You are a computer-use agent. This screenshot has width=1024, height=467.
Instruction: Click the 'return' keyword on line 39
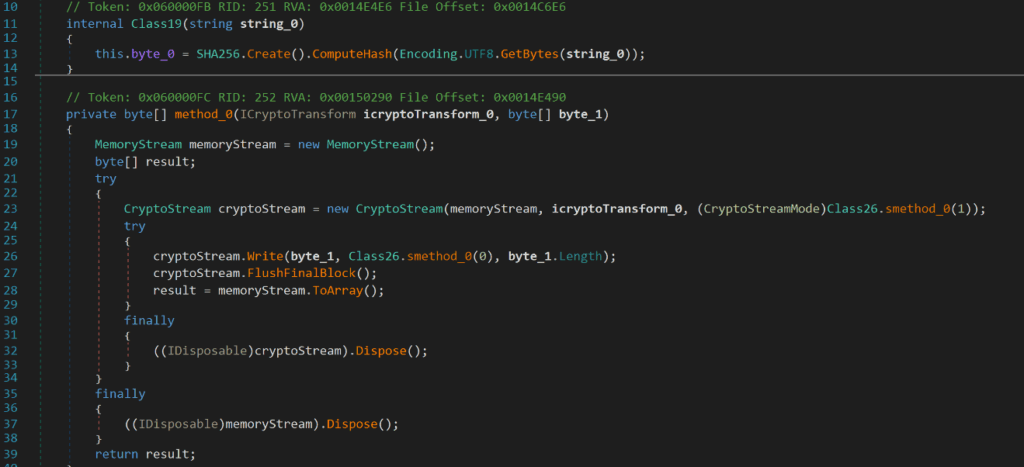[x=116, y=454]
